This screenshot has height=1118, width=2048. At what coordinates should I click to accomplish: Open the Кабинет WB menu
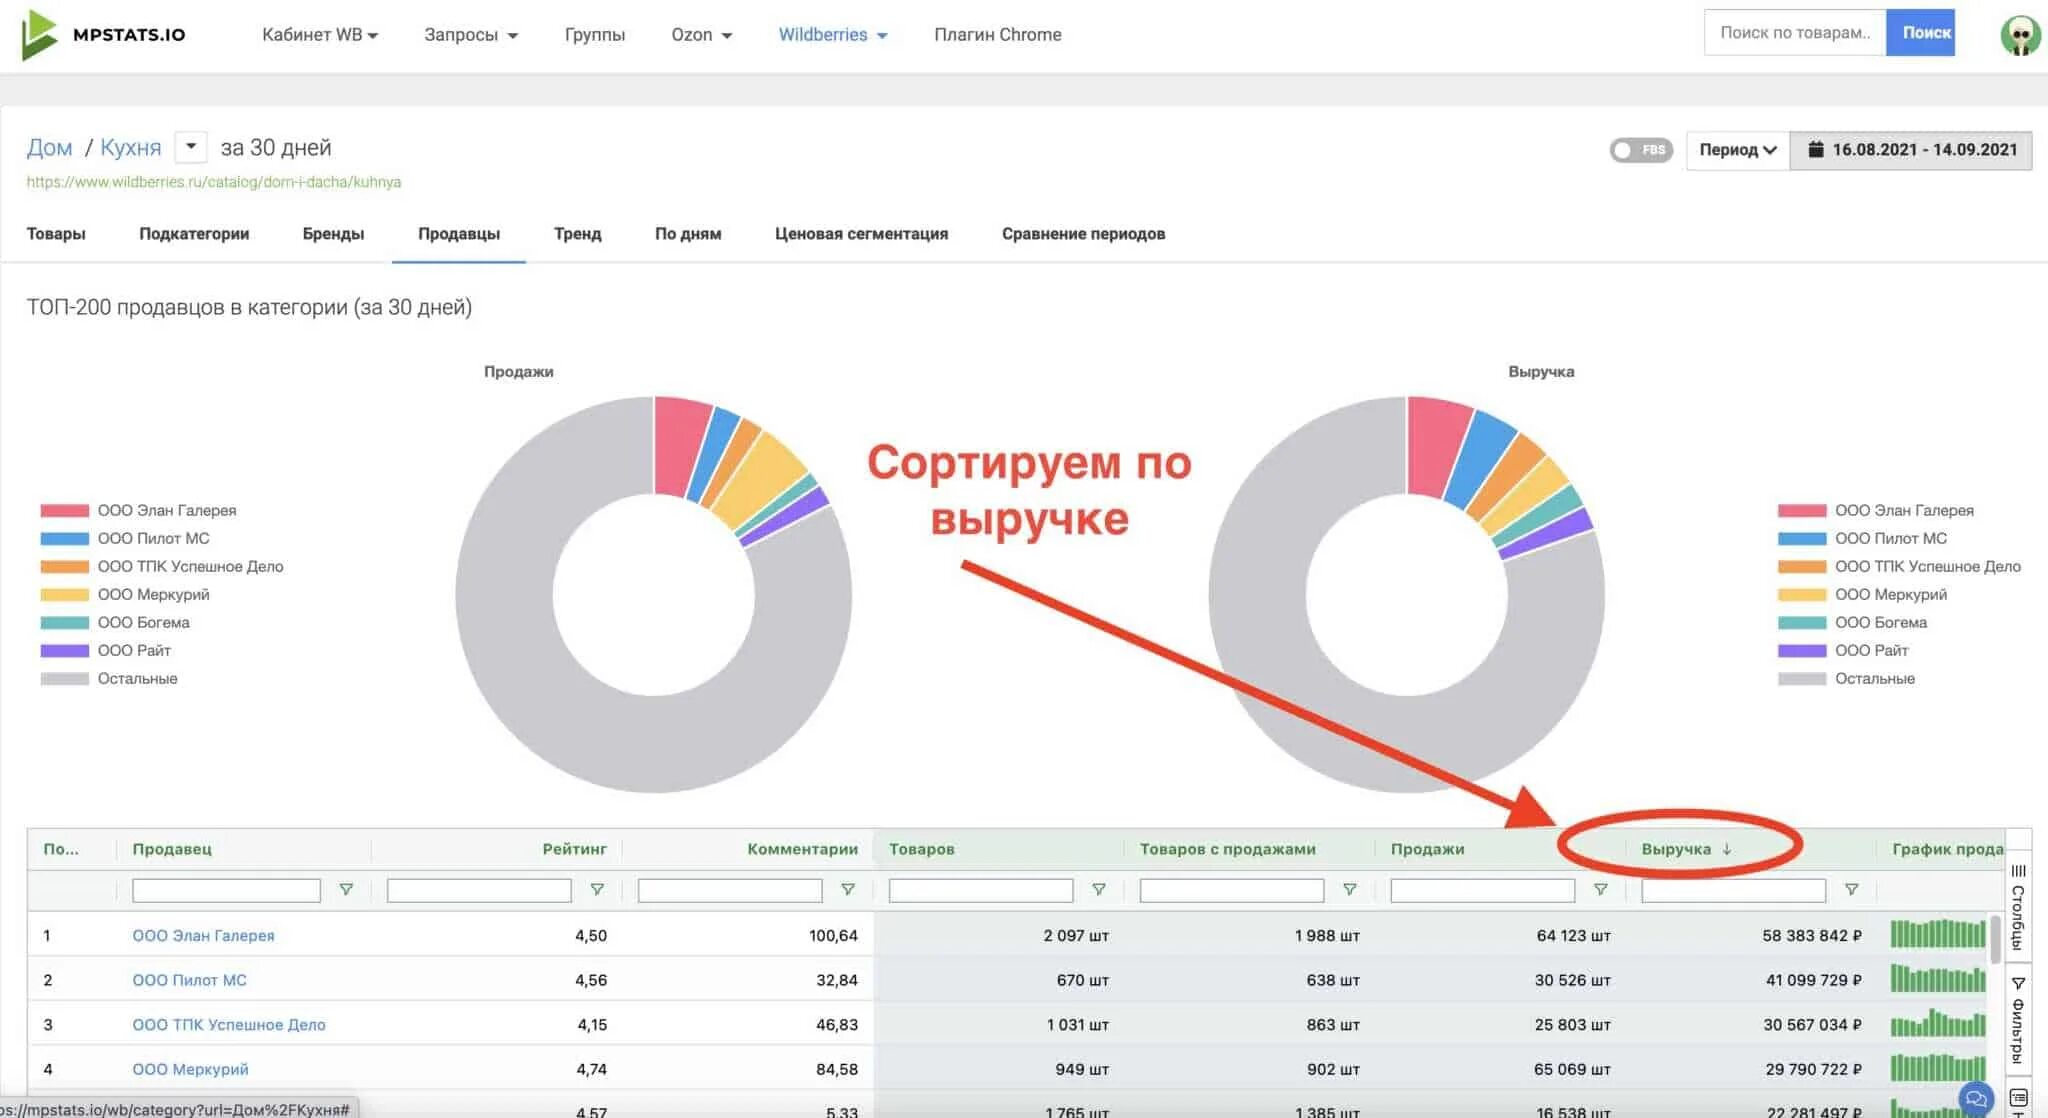pos(319,34)
